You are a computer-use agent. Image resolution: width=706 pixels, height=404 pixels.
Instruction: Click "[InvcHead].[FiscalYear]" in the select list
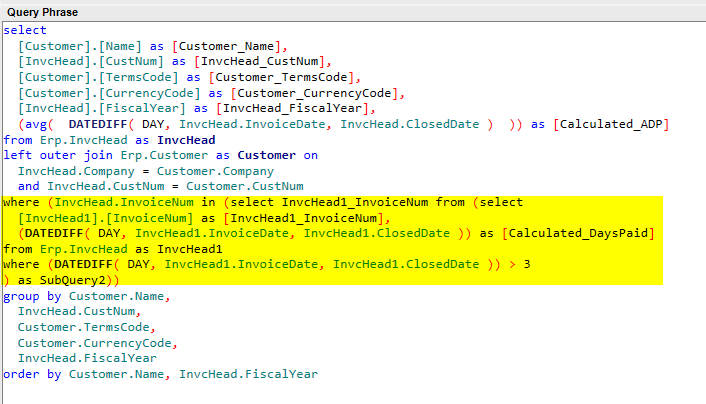click(102, 109)
